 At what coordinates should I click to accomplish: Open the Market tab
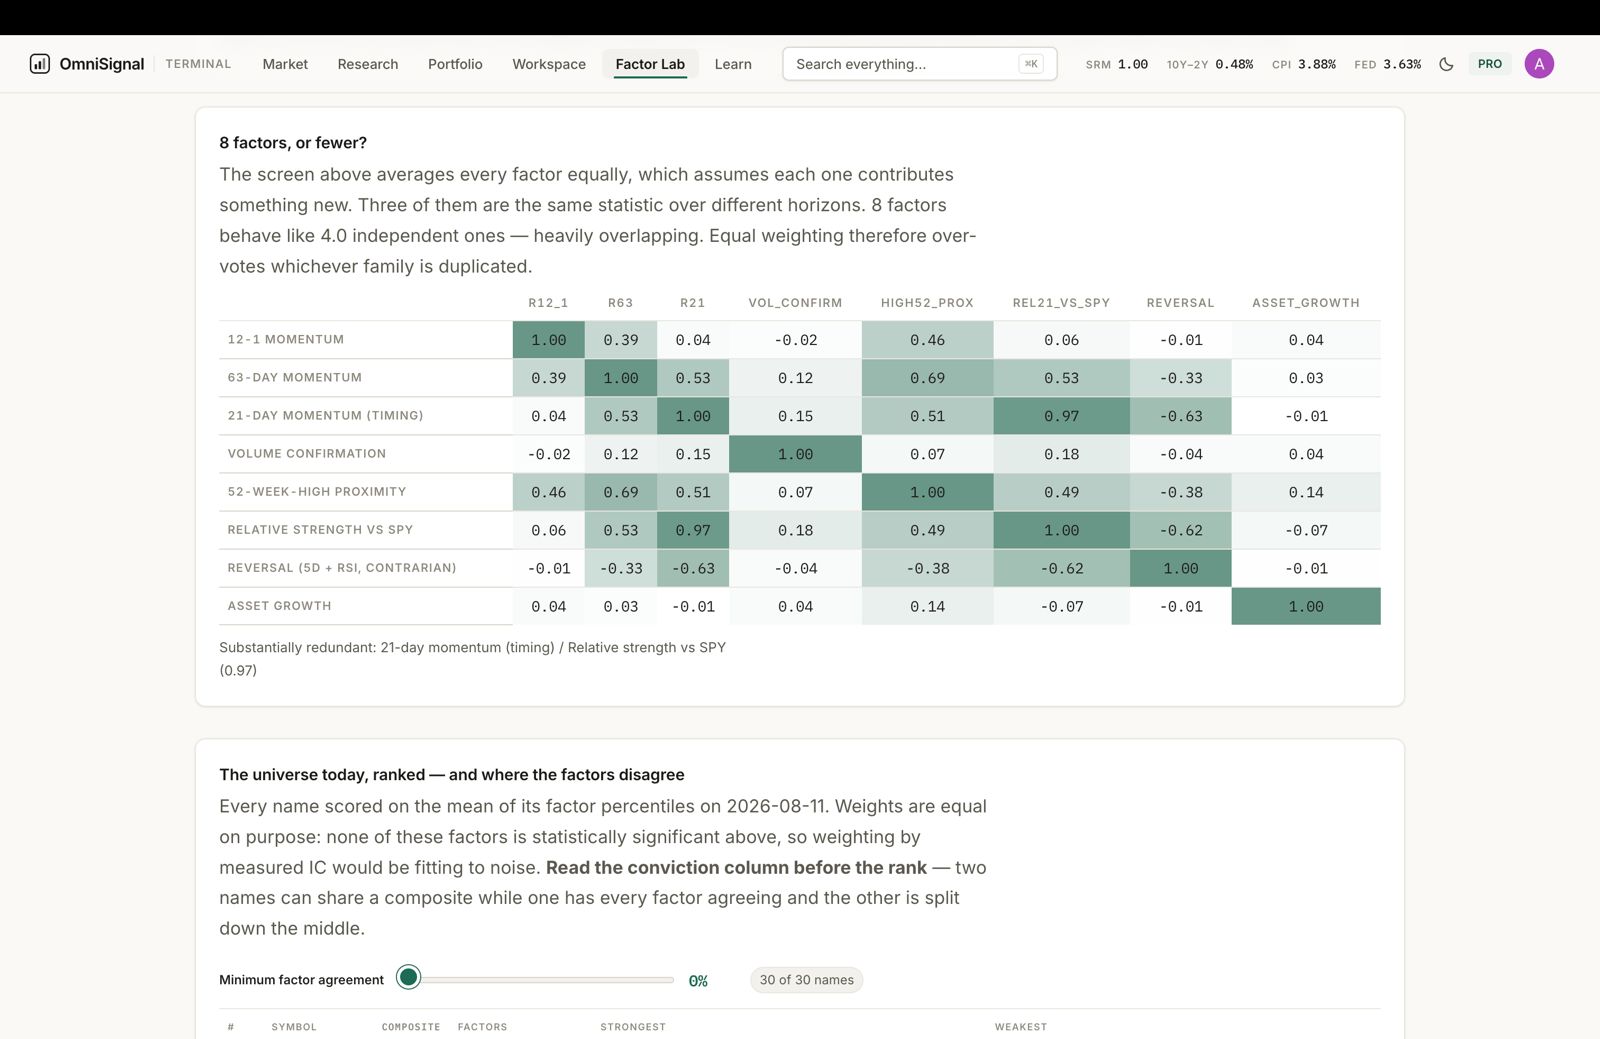point(285,64)
